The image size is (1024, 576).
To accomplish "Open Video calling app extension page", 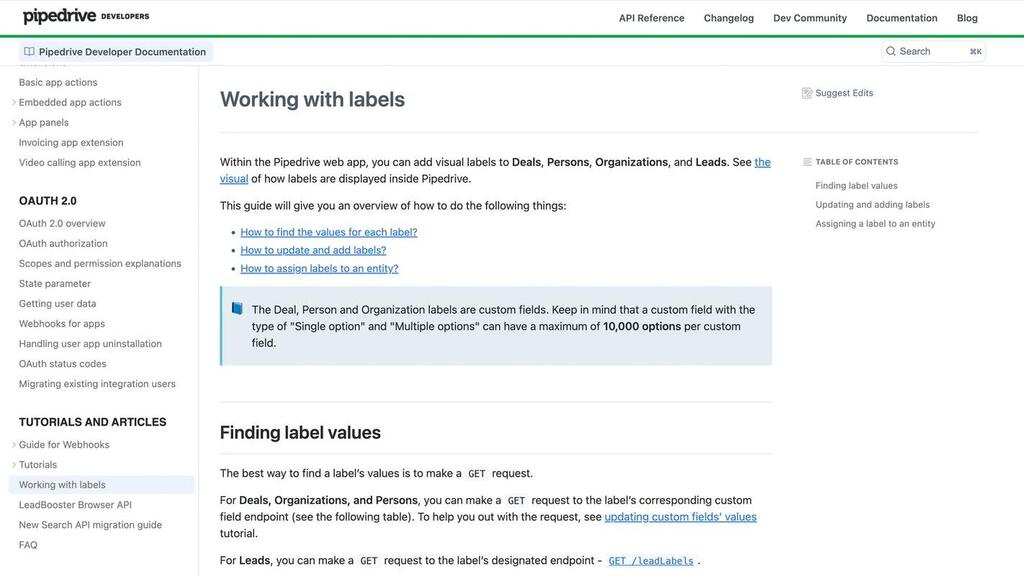I will [79, 163].
